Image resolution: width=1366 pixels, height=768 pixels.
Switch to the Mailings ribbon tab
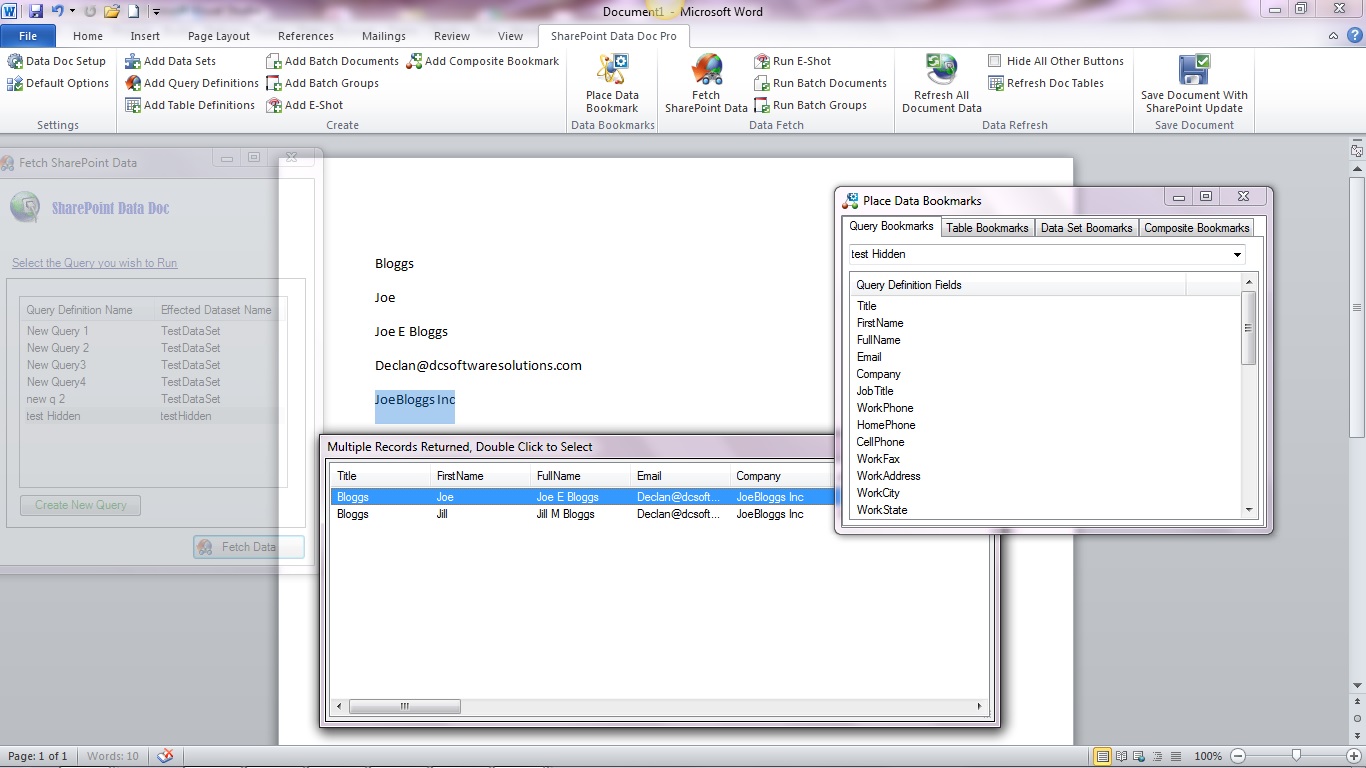pyautogui.click(x=384, y=36)
